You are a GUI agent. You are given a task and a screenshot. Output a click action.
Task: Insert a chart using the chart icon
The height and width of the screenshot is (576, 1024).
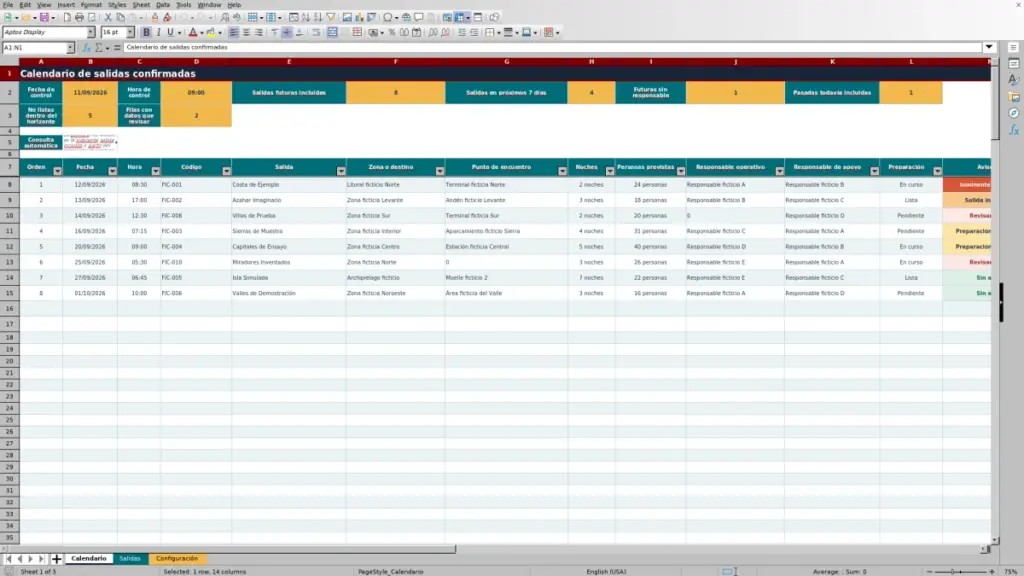point(359,18)
